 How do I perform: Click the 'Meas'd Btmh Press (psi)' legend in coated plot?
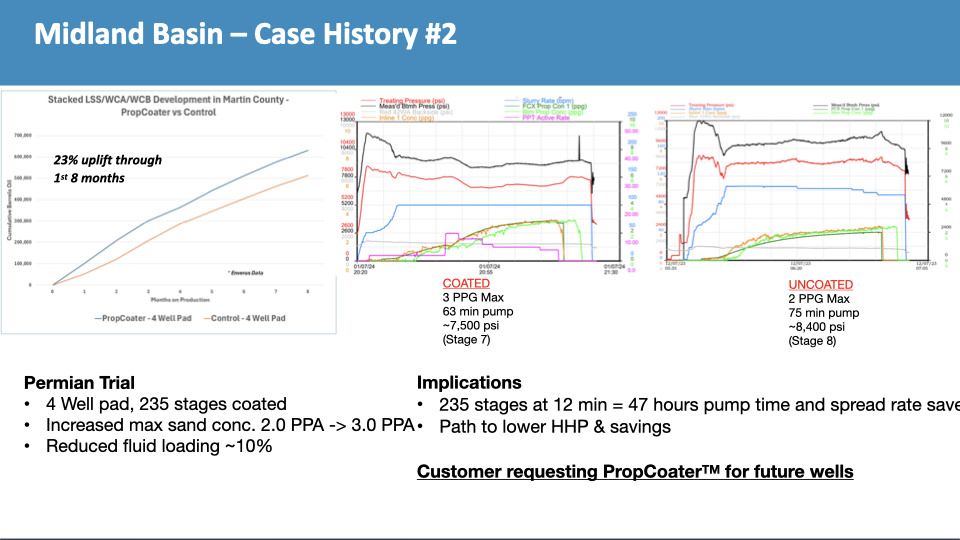414,107
